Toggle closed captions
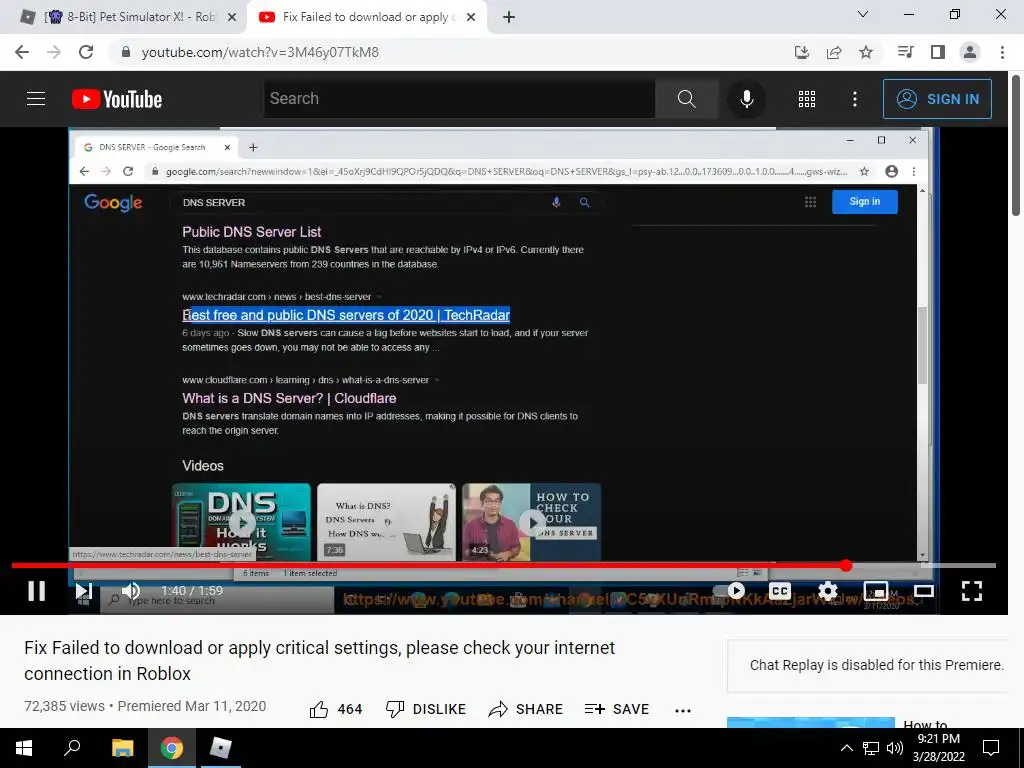Screen dimensions: 1024x768 pyautogui.click(x=780, y=591)
